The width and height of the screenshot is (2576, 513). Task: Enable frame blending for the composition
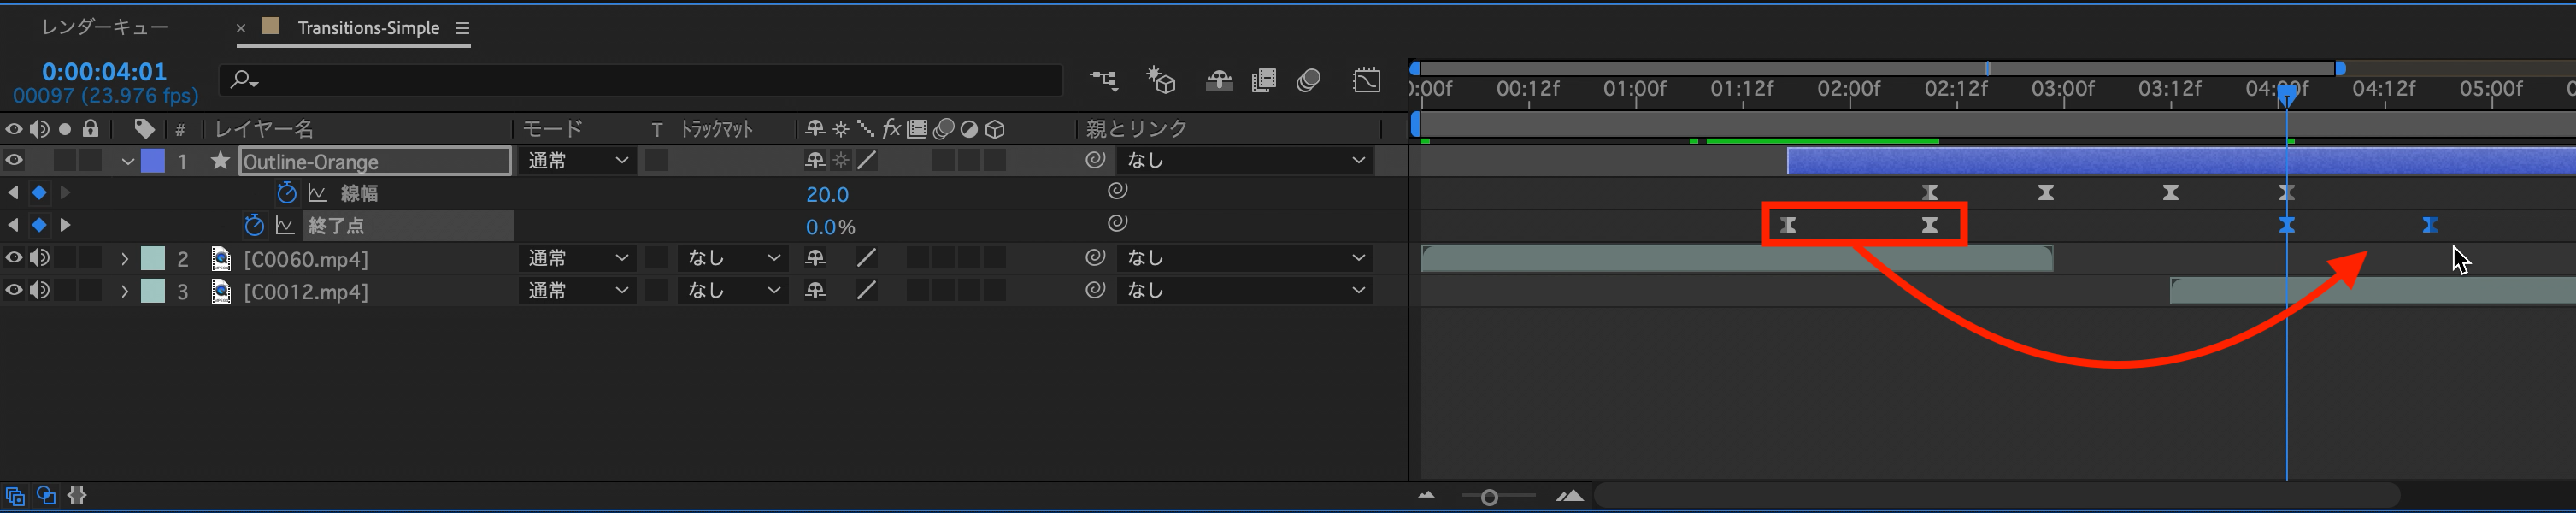pyautogui.click(x=1264, y=80)
